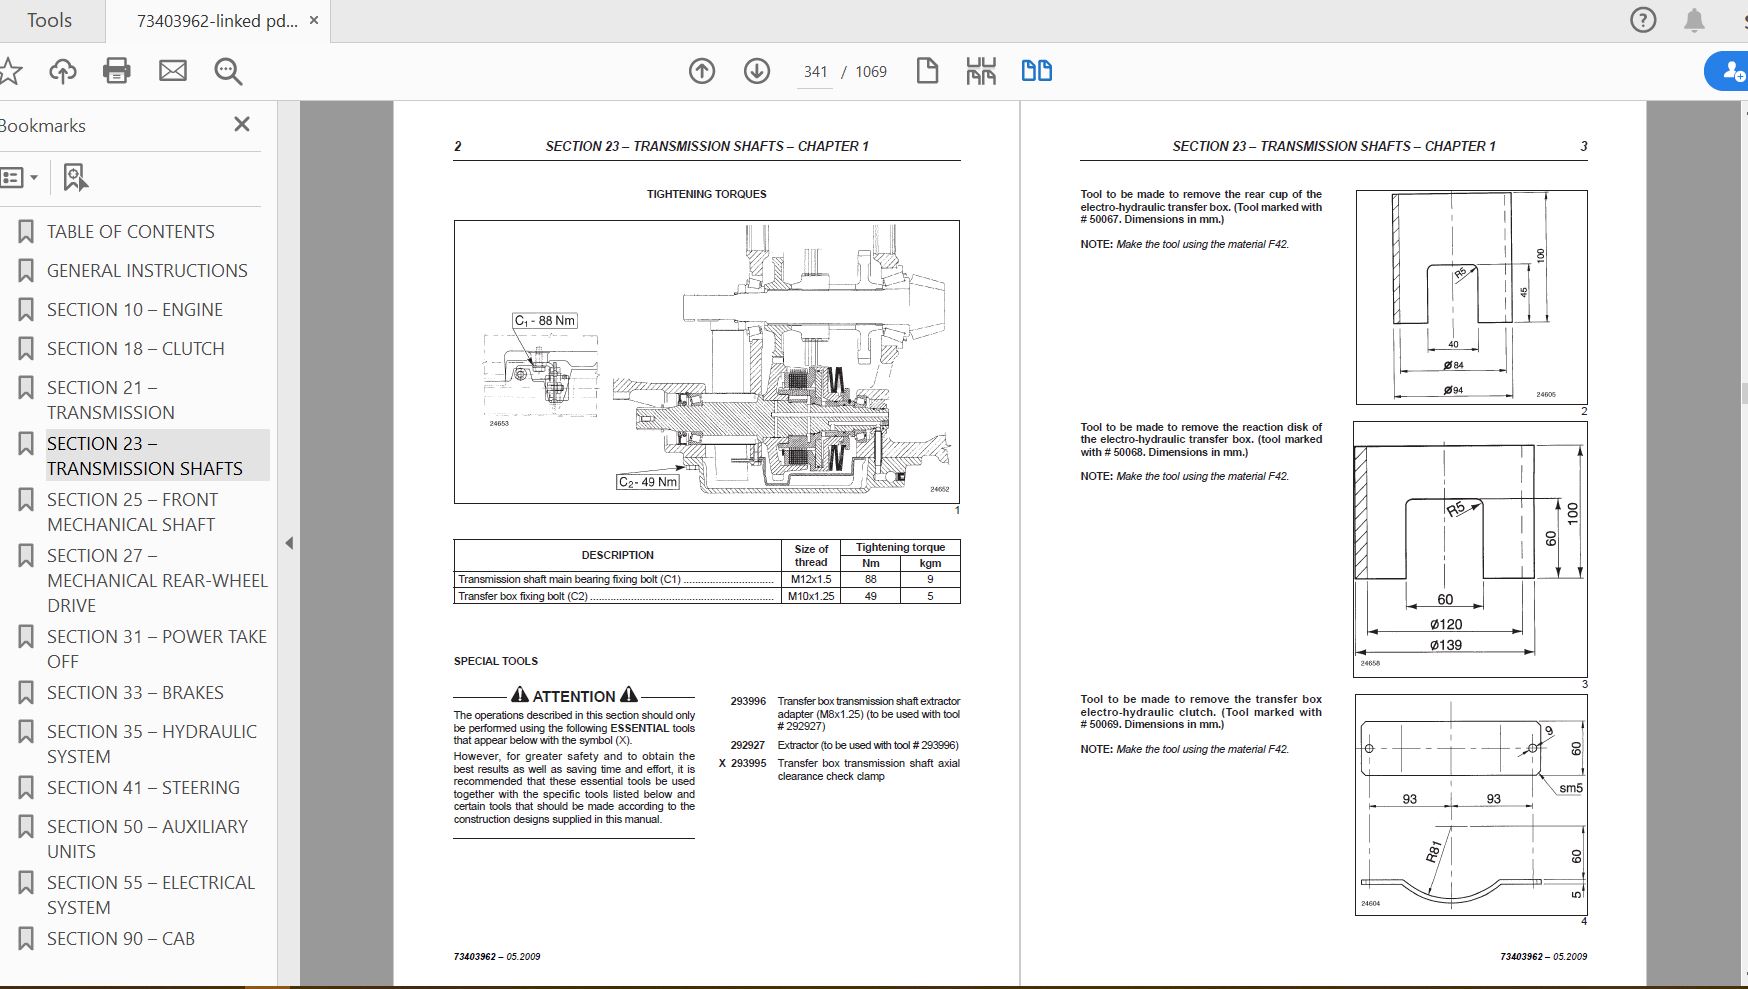Click bookmark icon beside SECTION 10 – ENGINE
The image size is (1748, 989).
26,310
